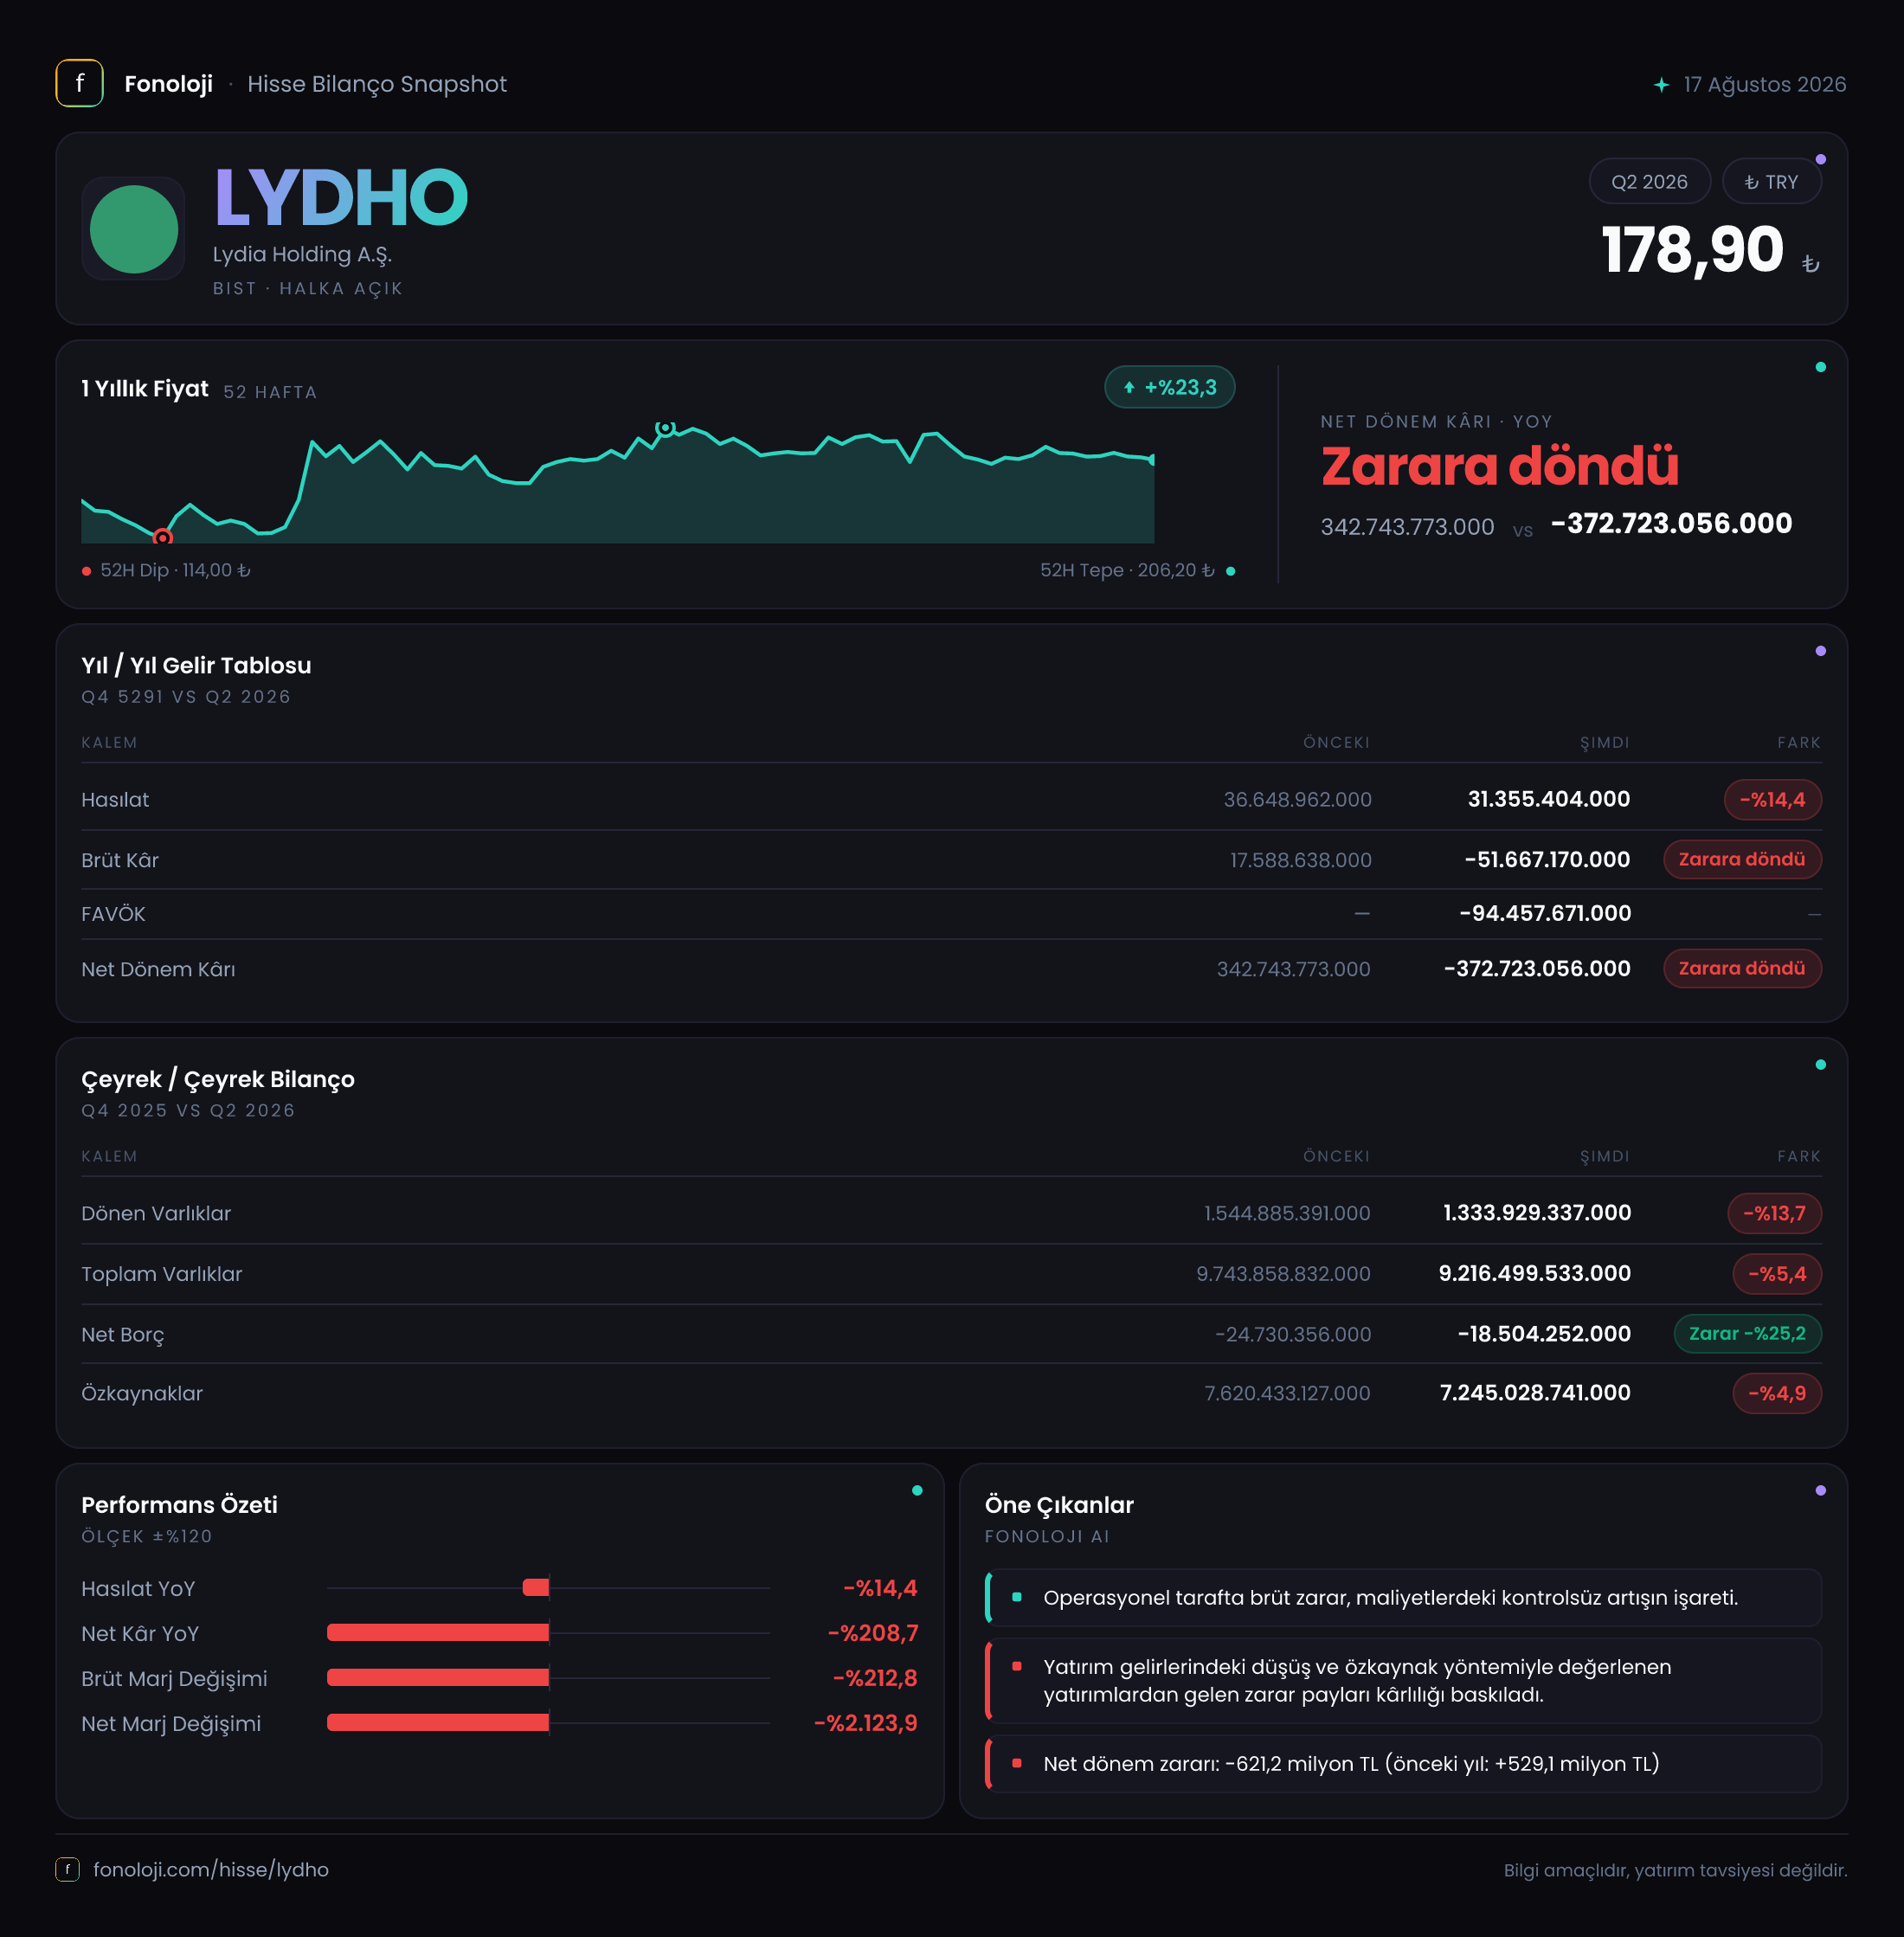
Task: Click the Brüt Marj Değişimi bar
Action: coord(438,1678)
